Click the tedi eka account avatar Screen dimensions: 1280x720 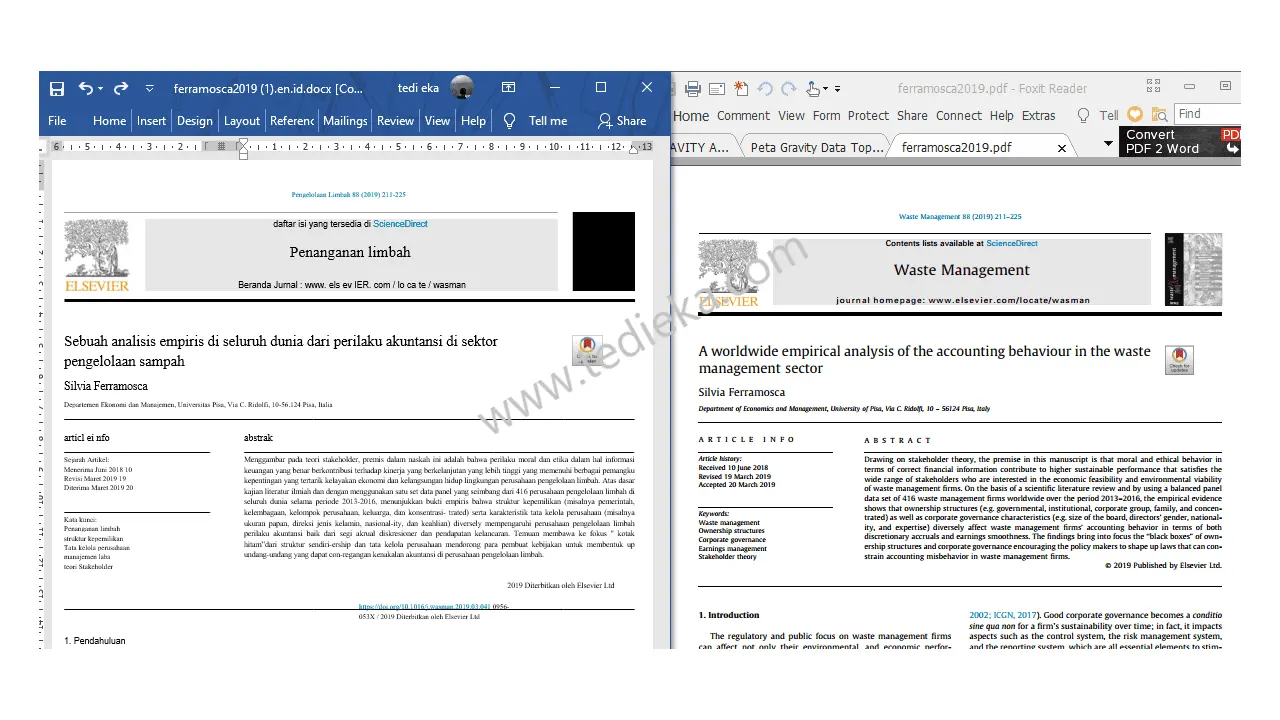pyautogui.click(x=462, y=88)
